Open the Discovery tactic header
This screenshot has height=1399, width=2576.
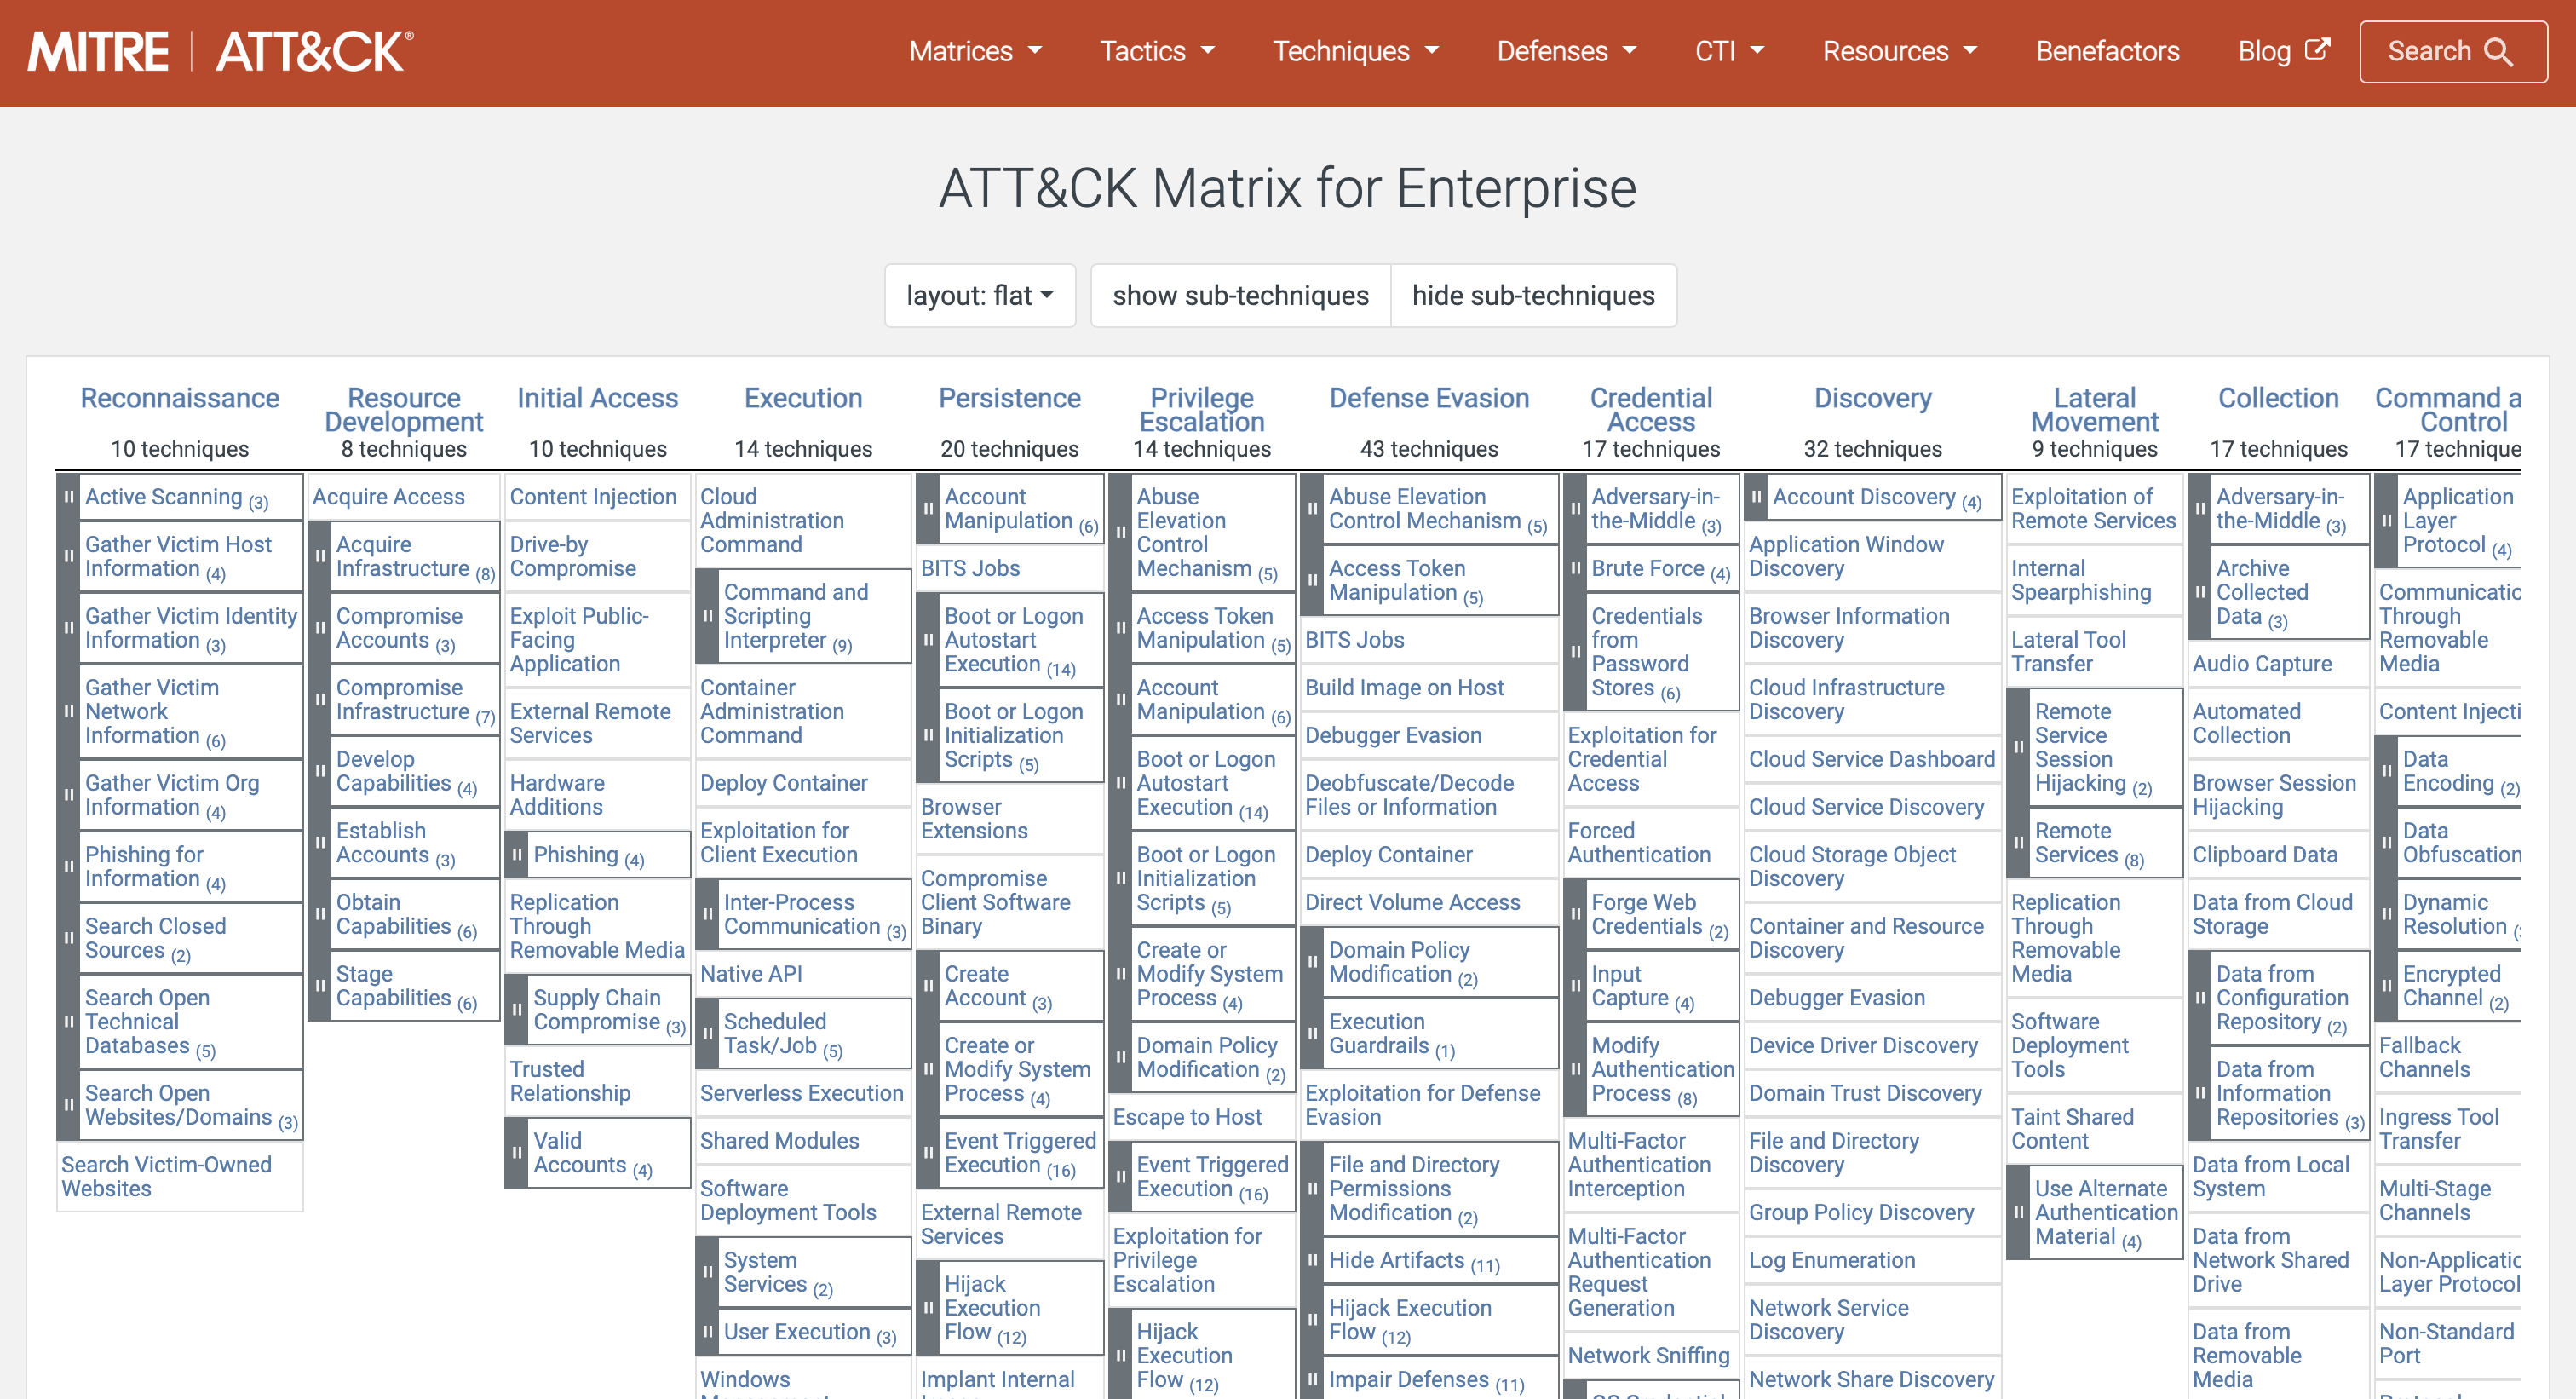(x=1872, y=398)
